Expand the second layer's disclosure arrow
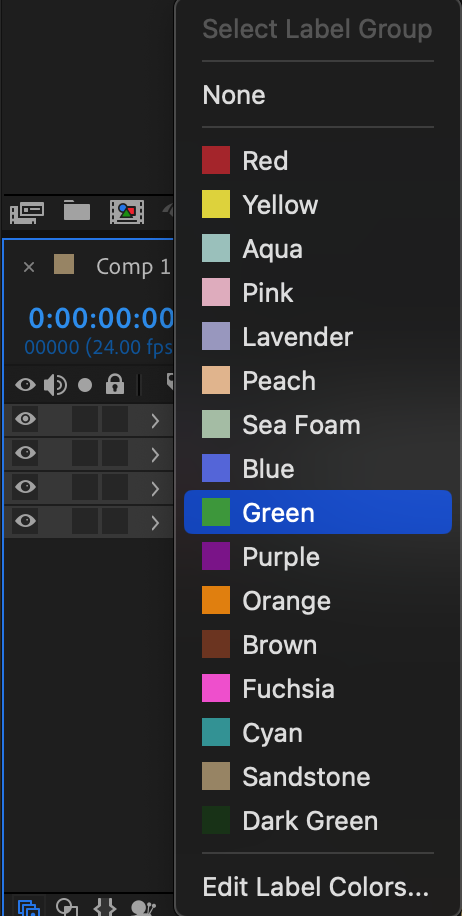 coord(155,454)
